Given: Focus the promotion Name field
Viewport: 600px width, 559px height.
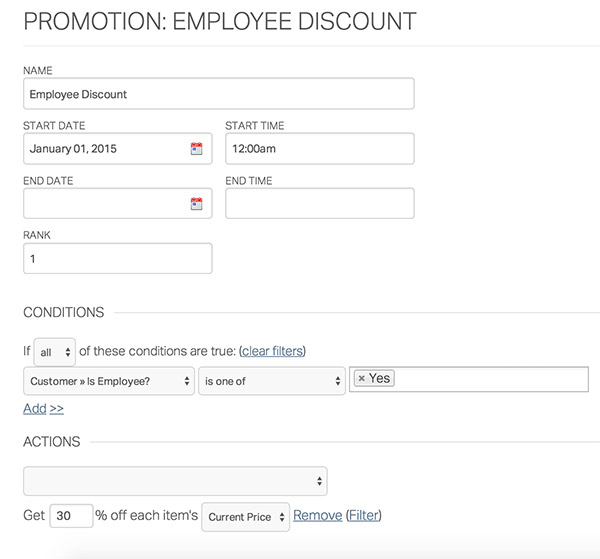Looking at the screenshot, I should click(218, 94).
